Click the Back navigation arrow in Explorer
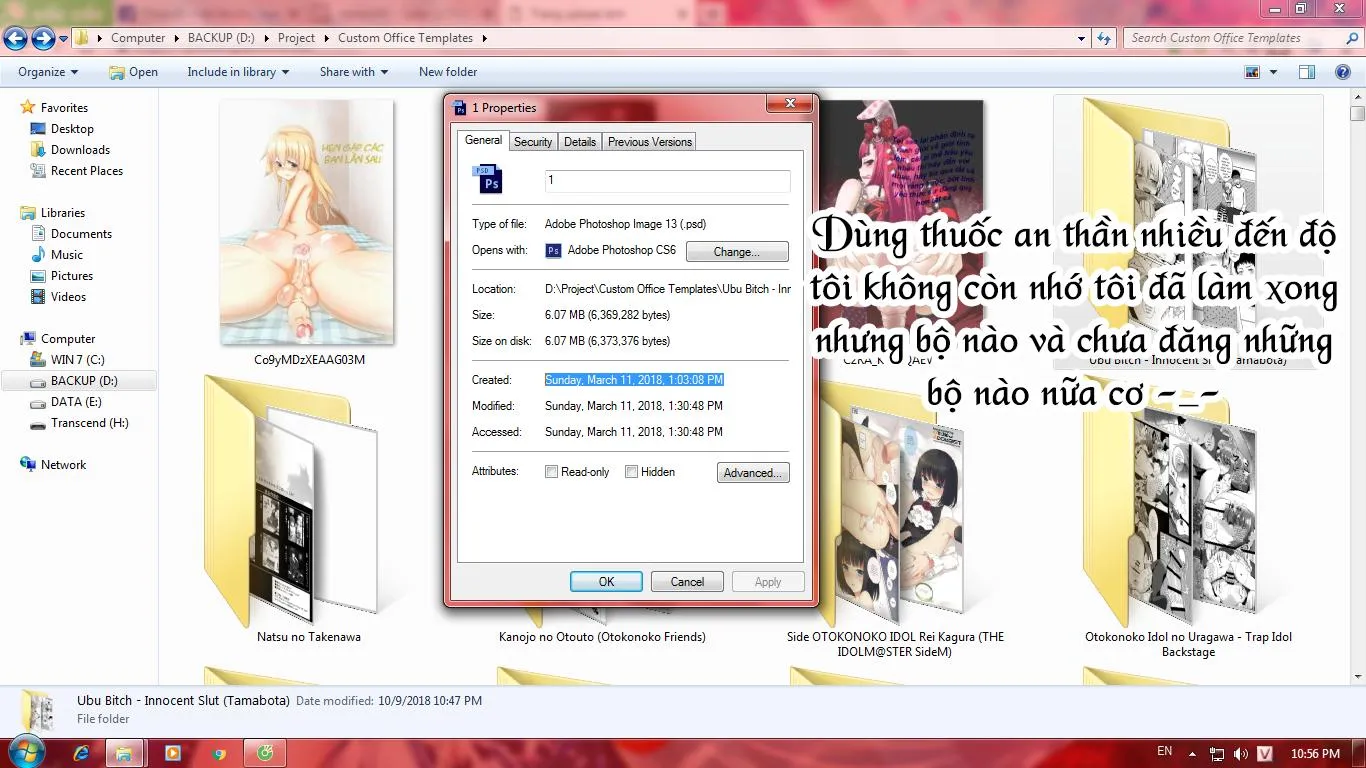Viewport: 1366px width, 768px height. point(15,39)
